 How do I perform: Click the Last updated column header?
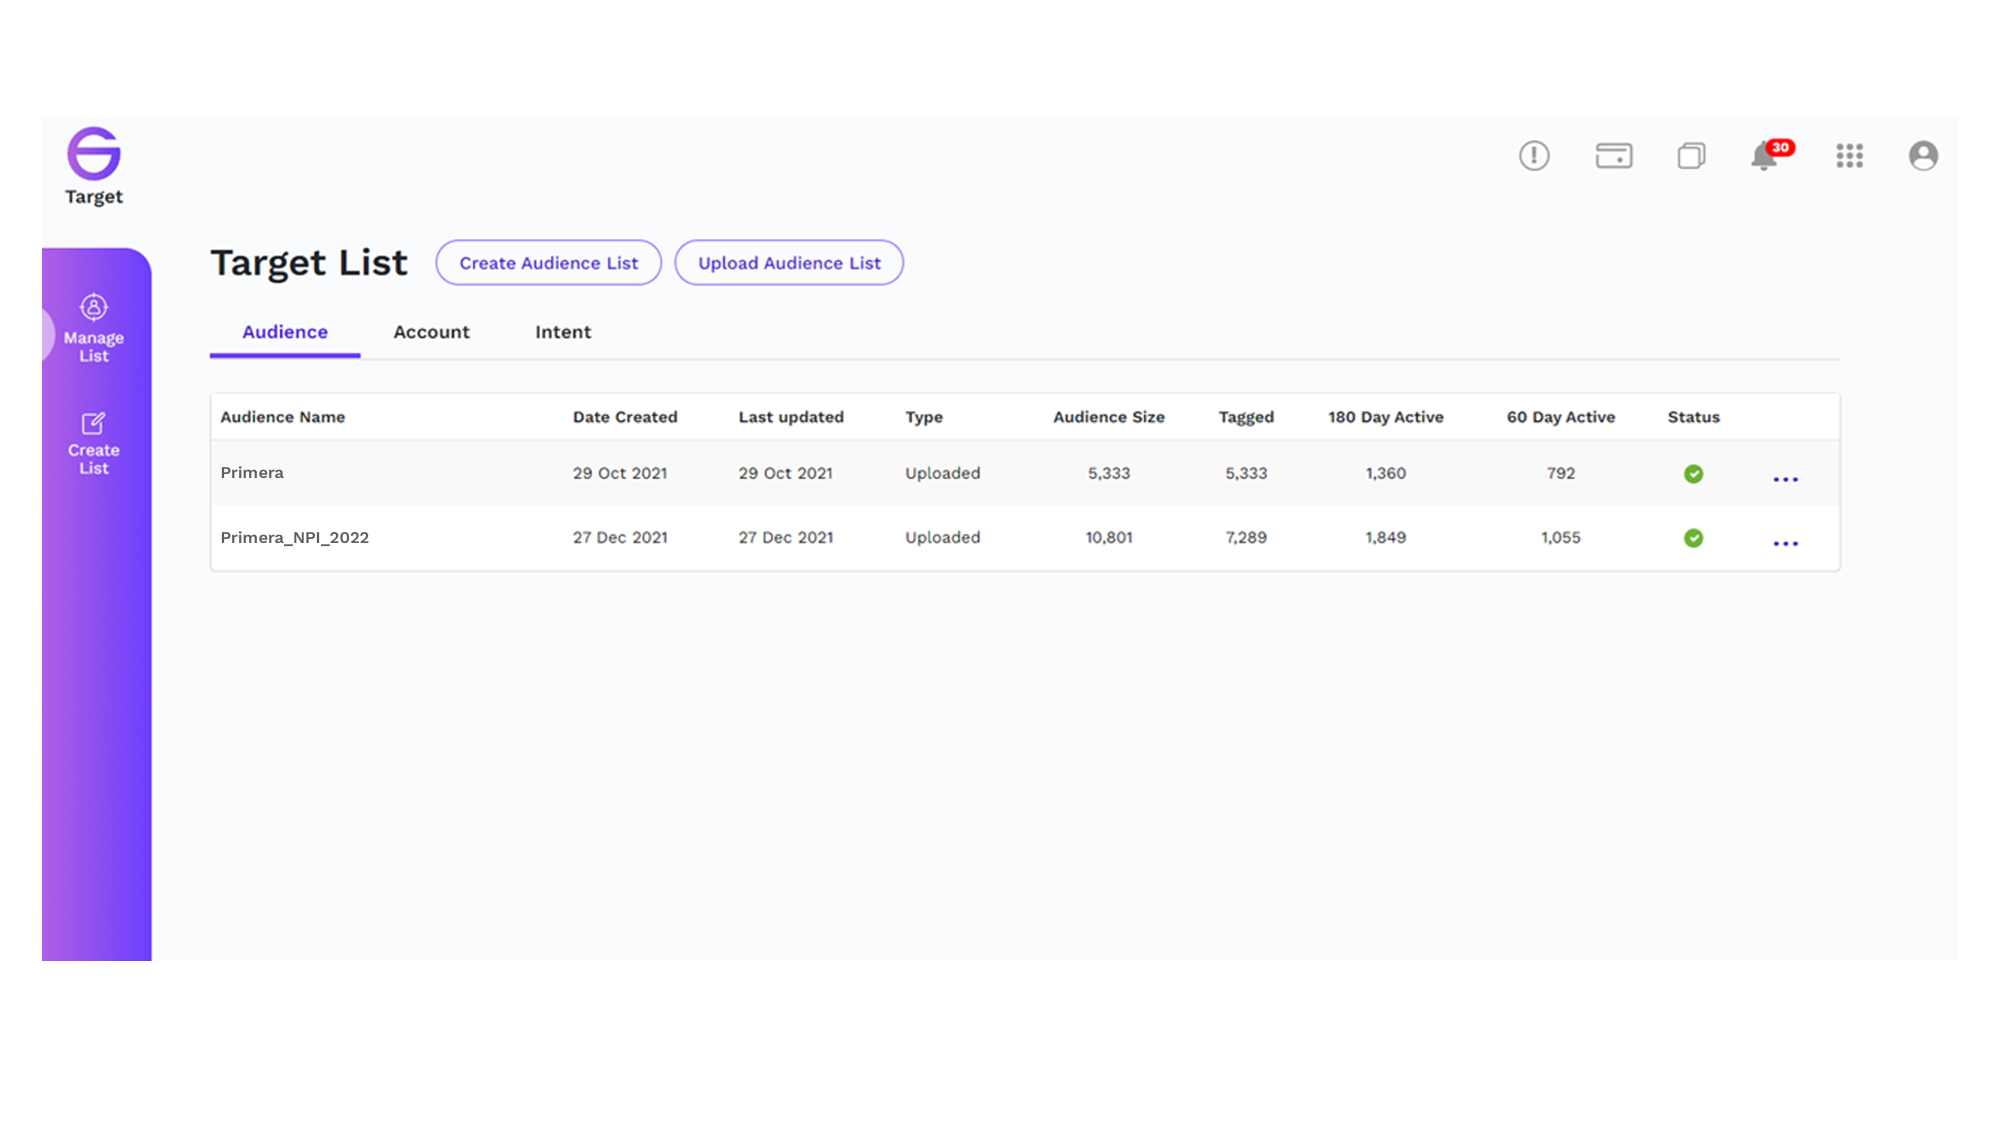[791, 417]
